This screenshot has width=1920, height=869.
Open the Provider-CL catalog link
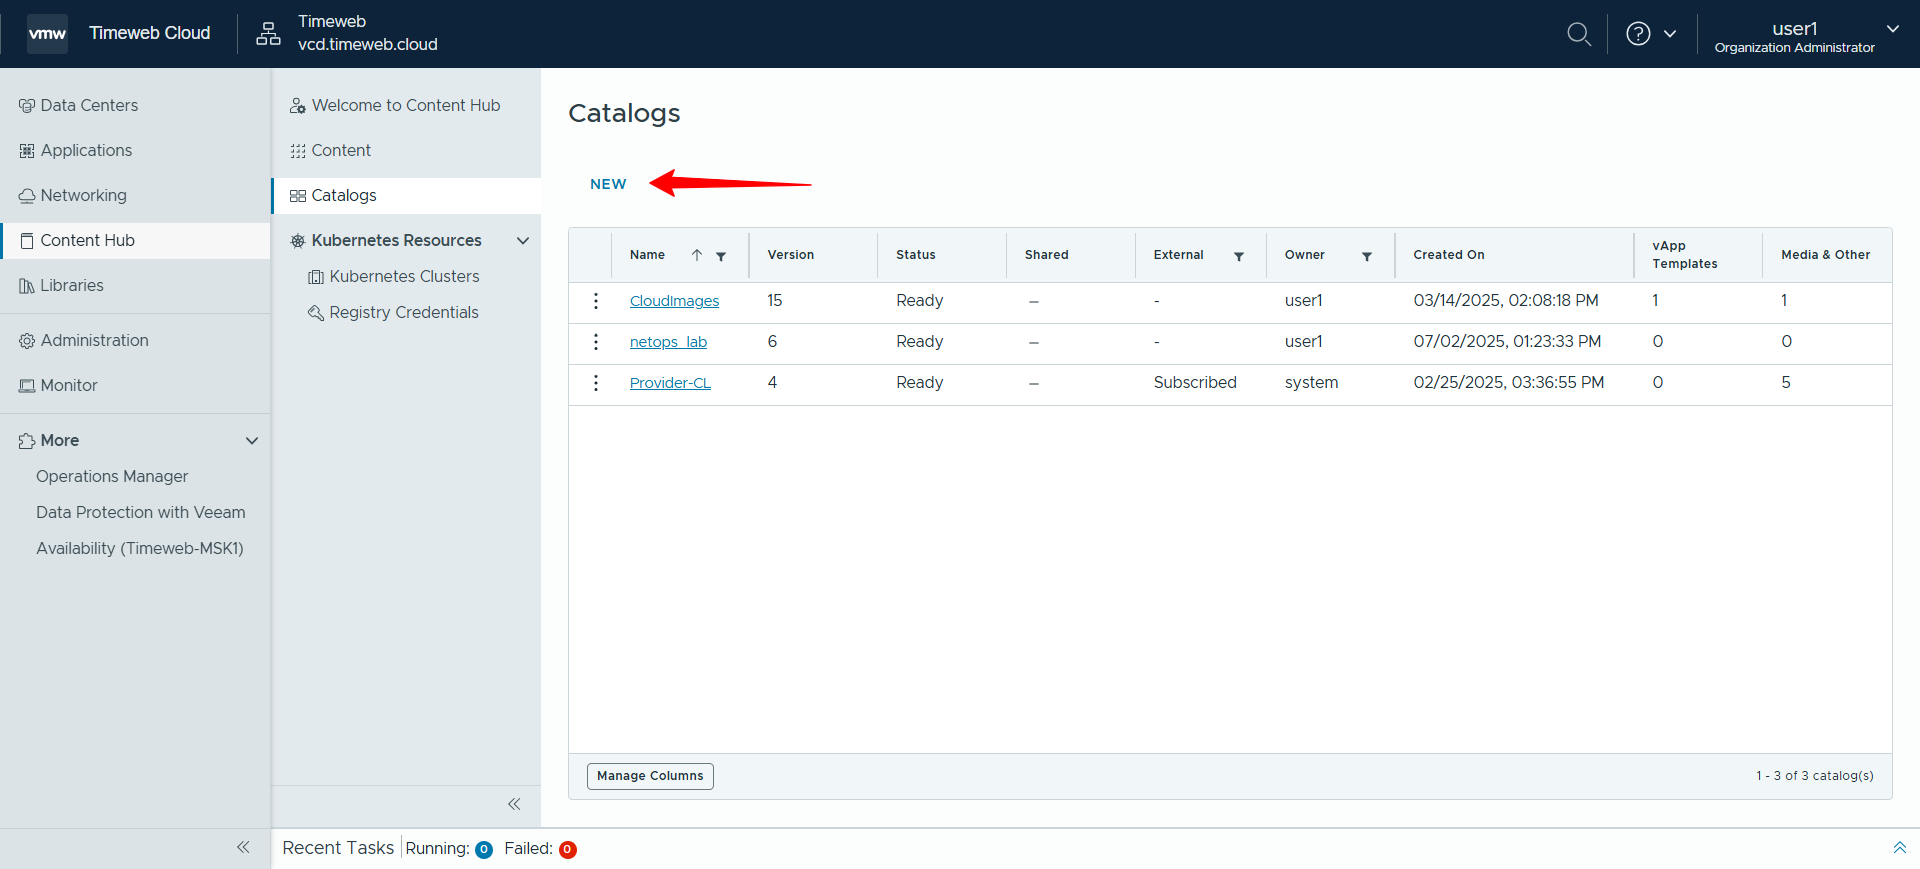[670, 383]
